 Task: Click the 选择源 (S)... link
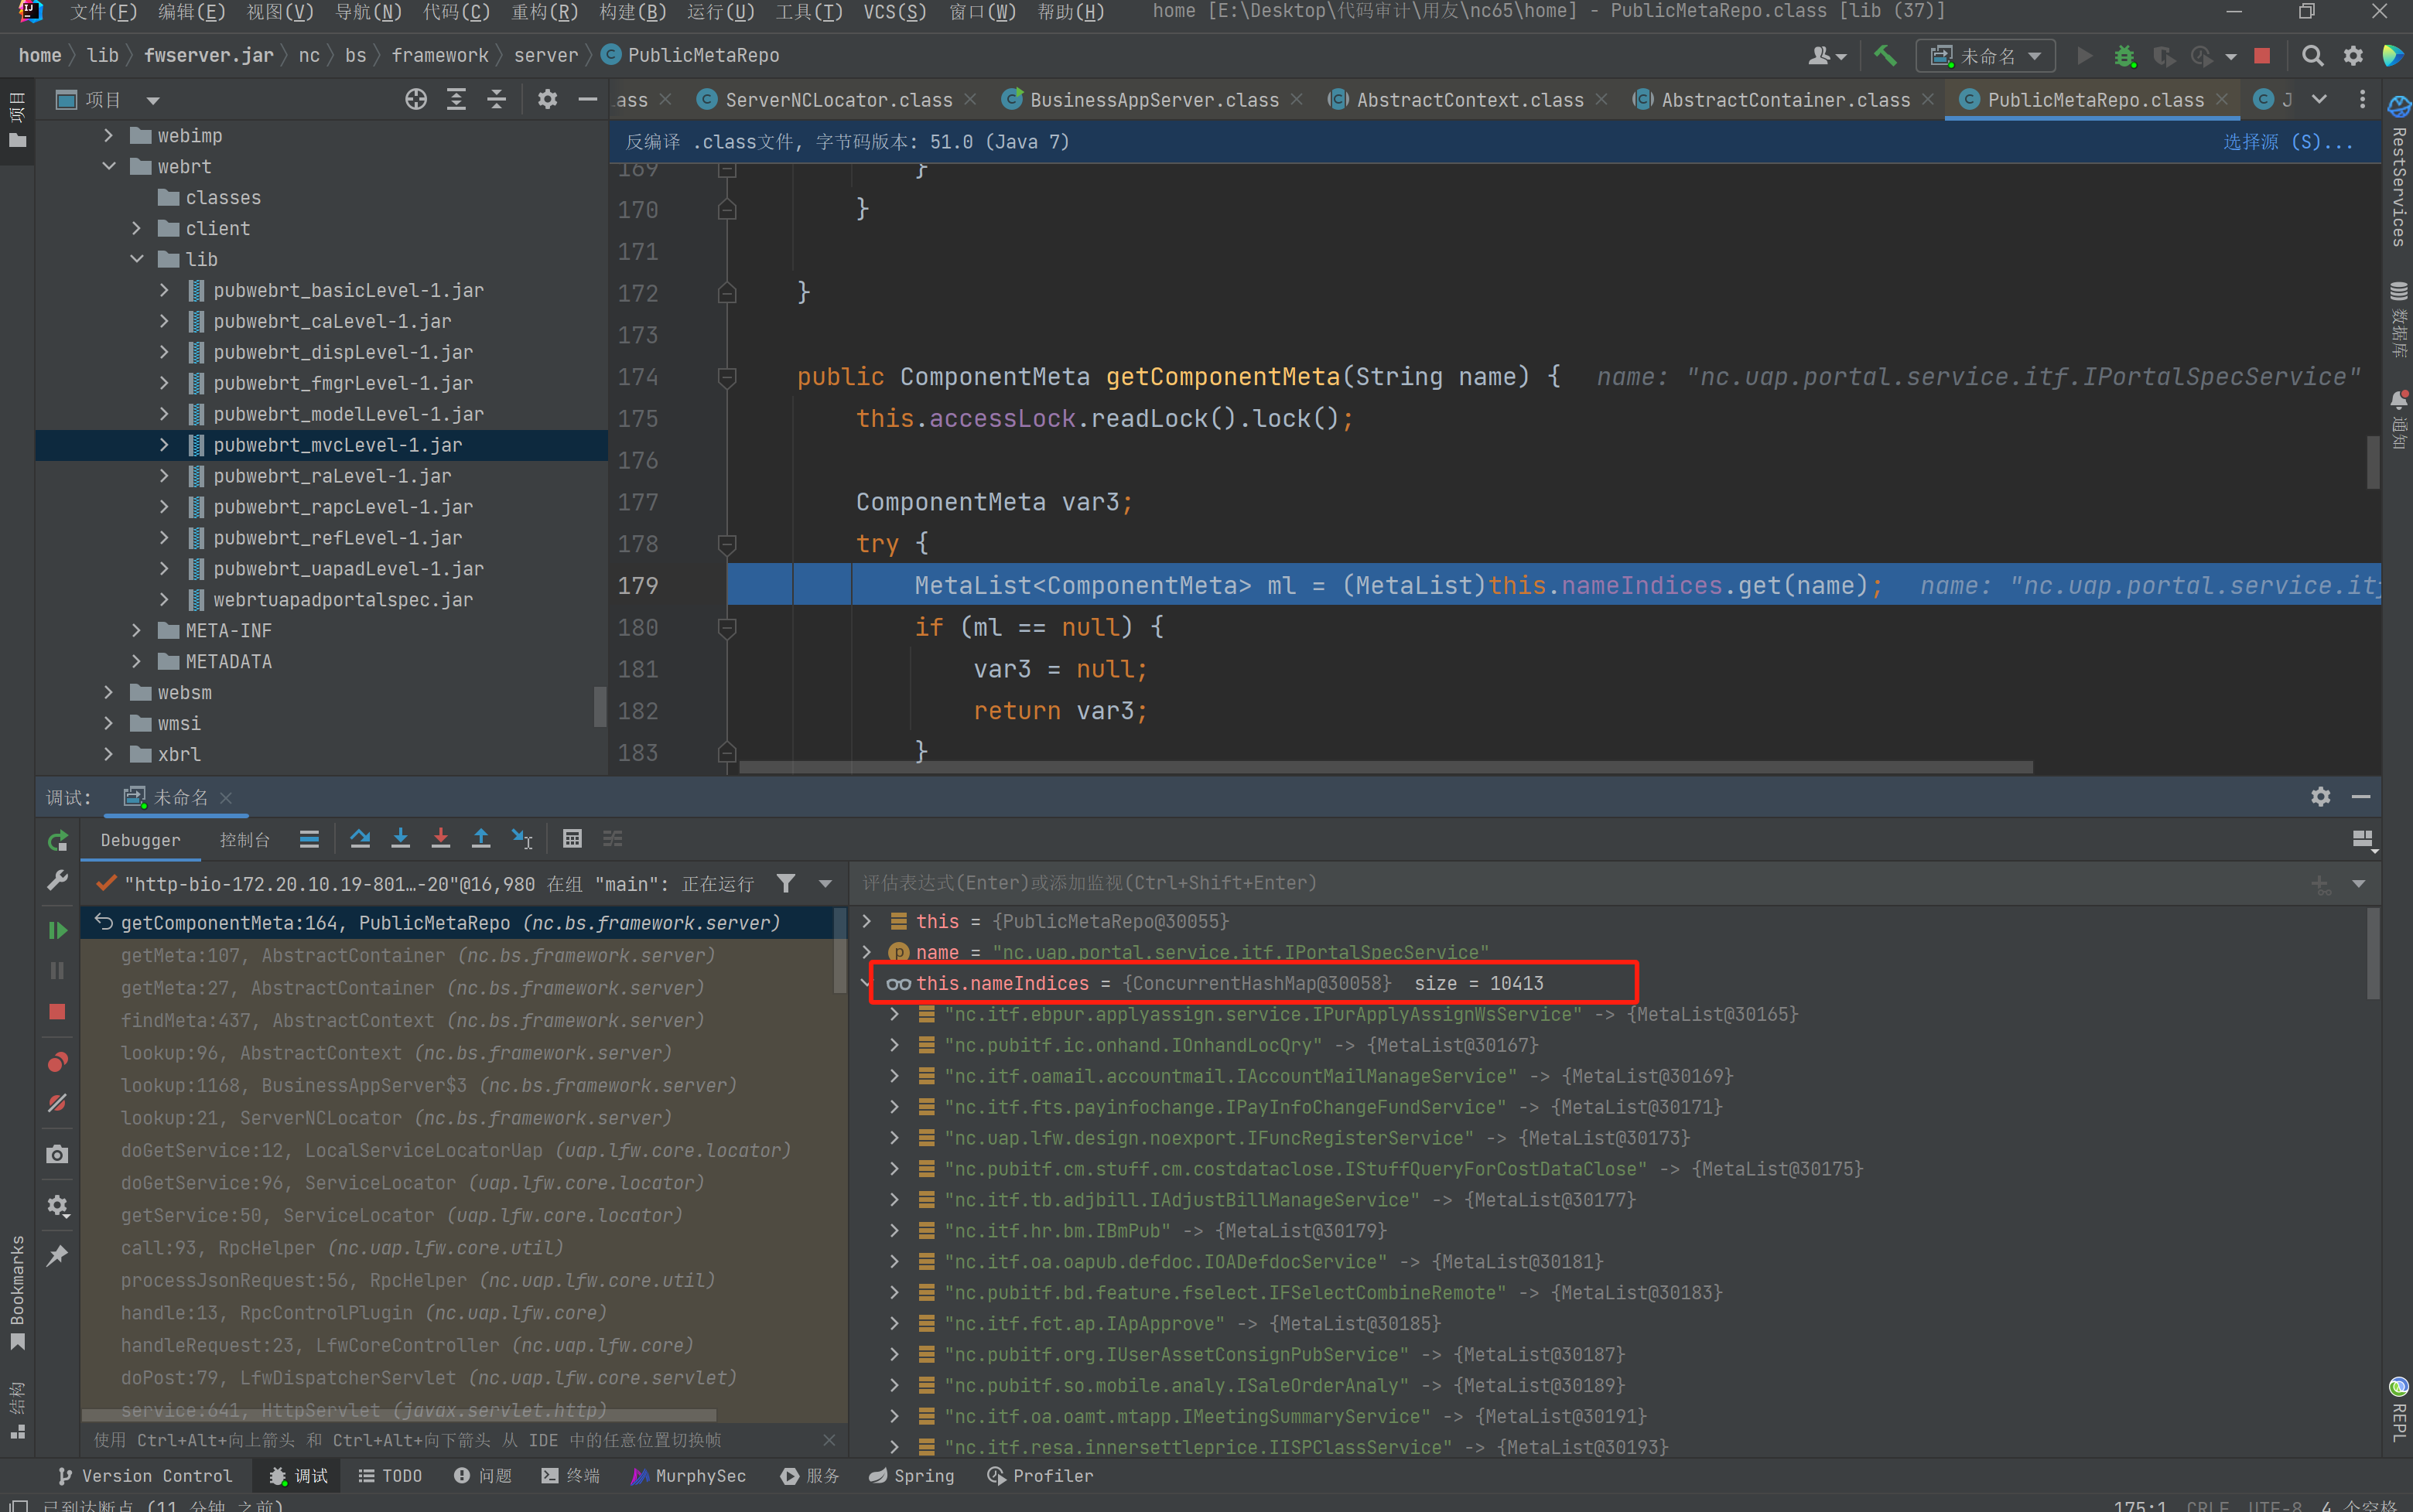tap(2287, 142)
